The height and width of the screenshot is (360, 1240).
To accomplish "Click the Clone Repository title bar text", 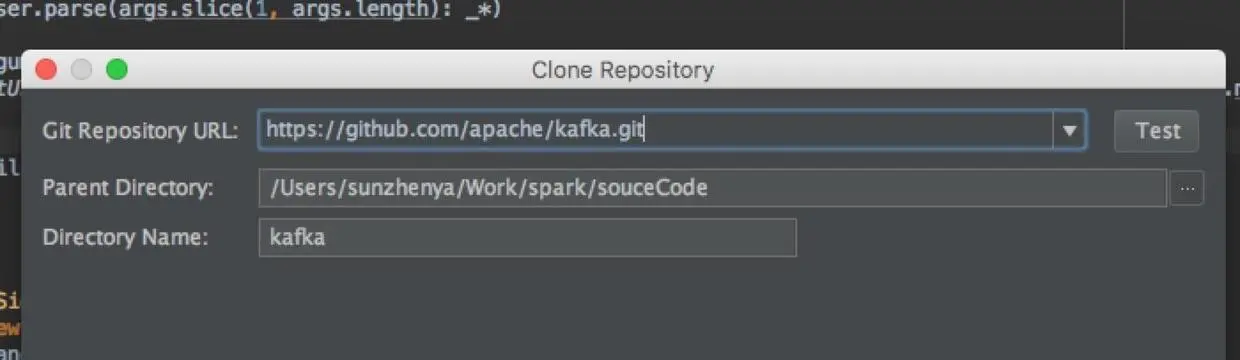I will (x=622, y=70).
